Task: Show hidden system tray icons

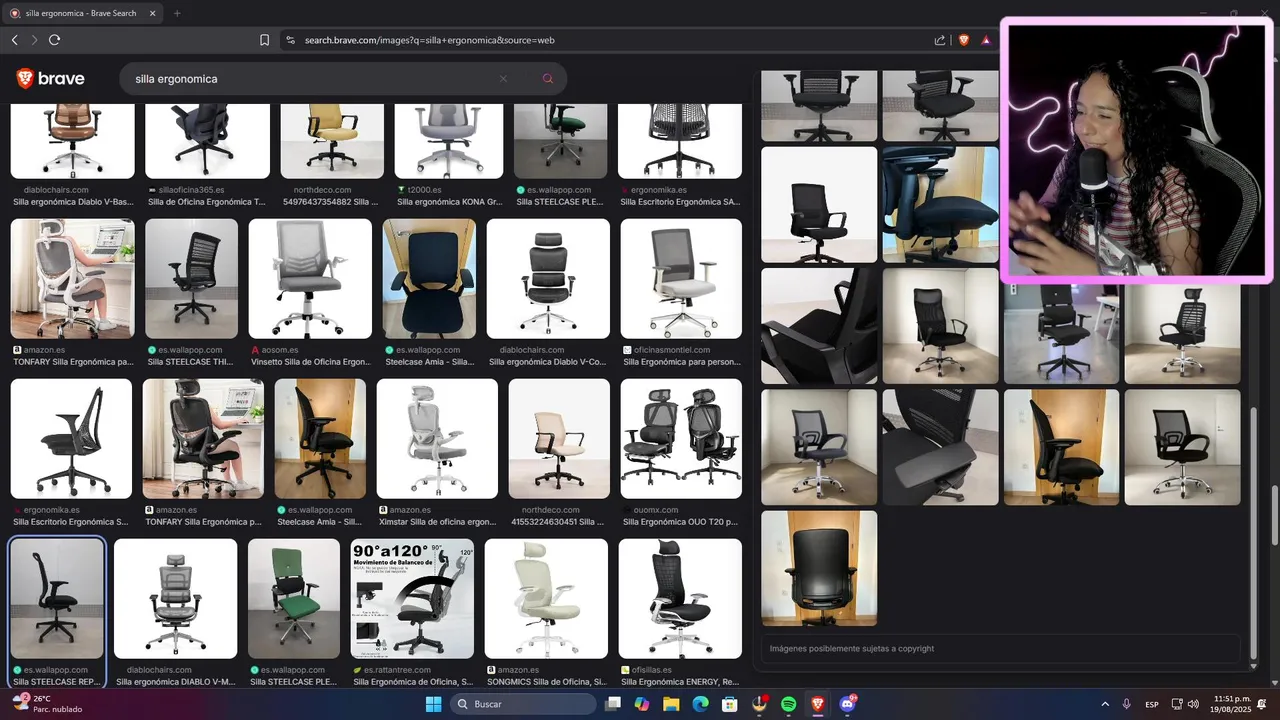Action: (1105, 704)
